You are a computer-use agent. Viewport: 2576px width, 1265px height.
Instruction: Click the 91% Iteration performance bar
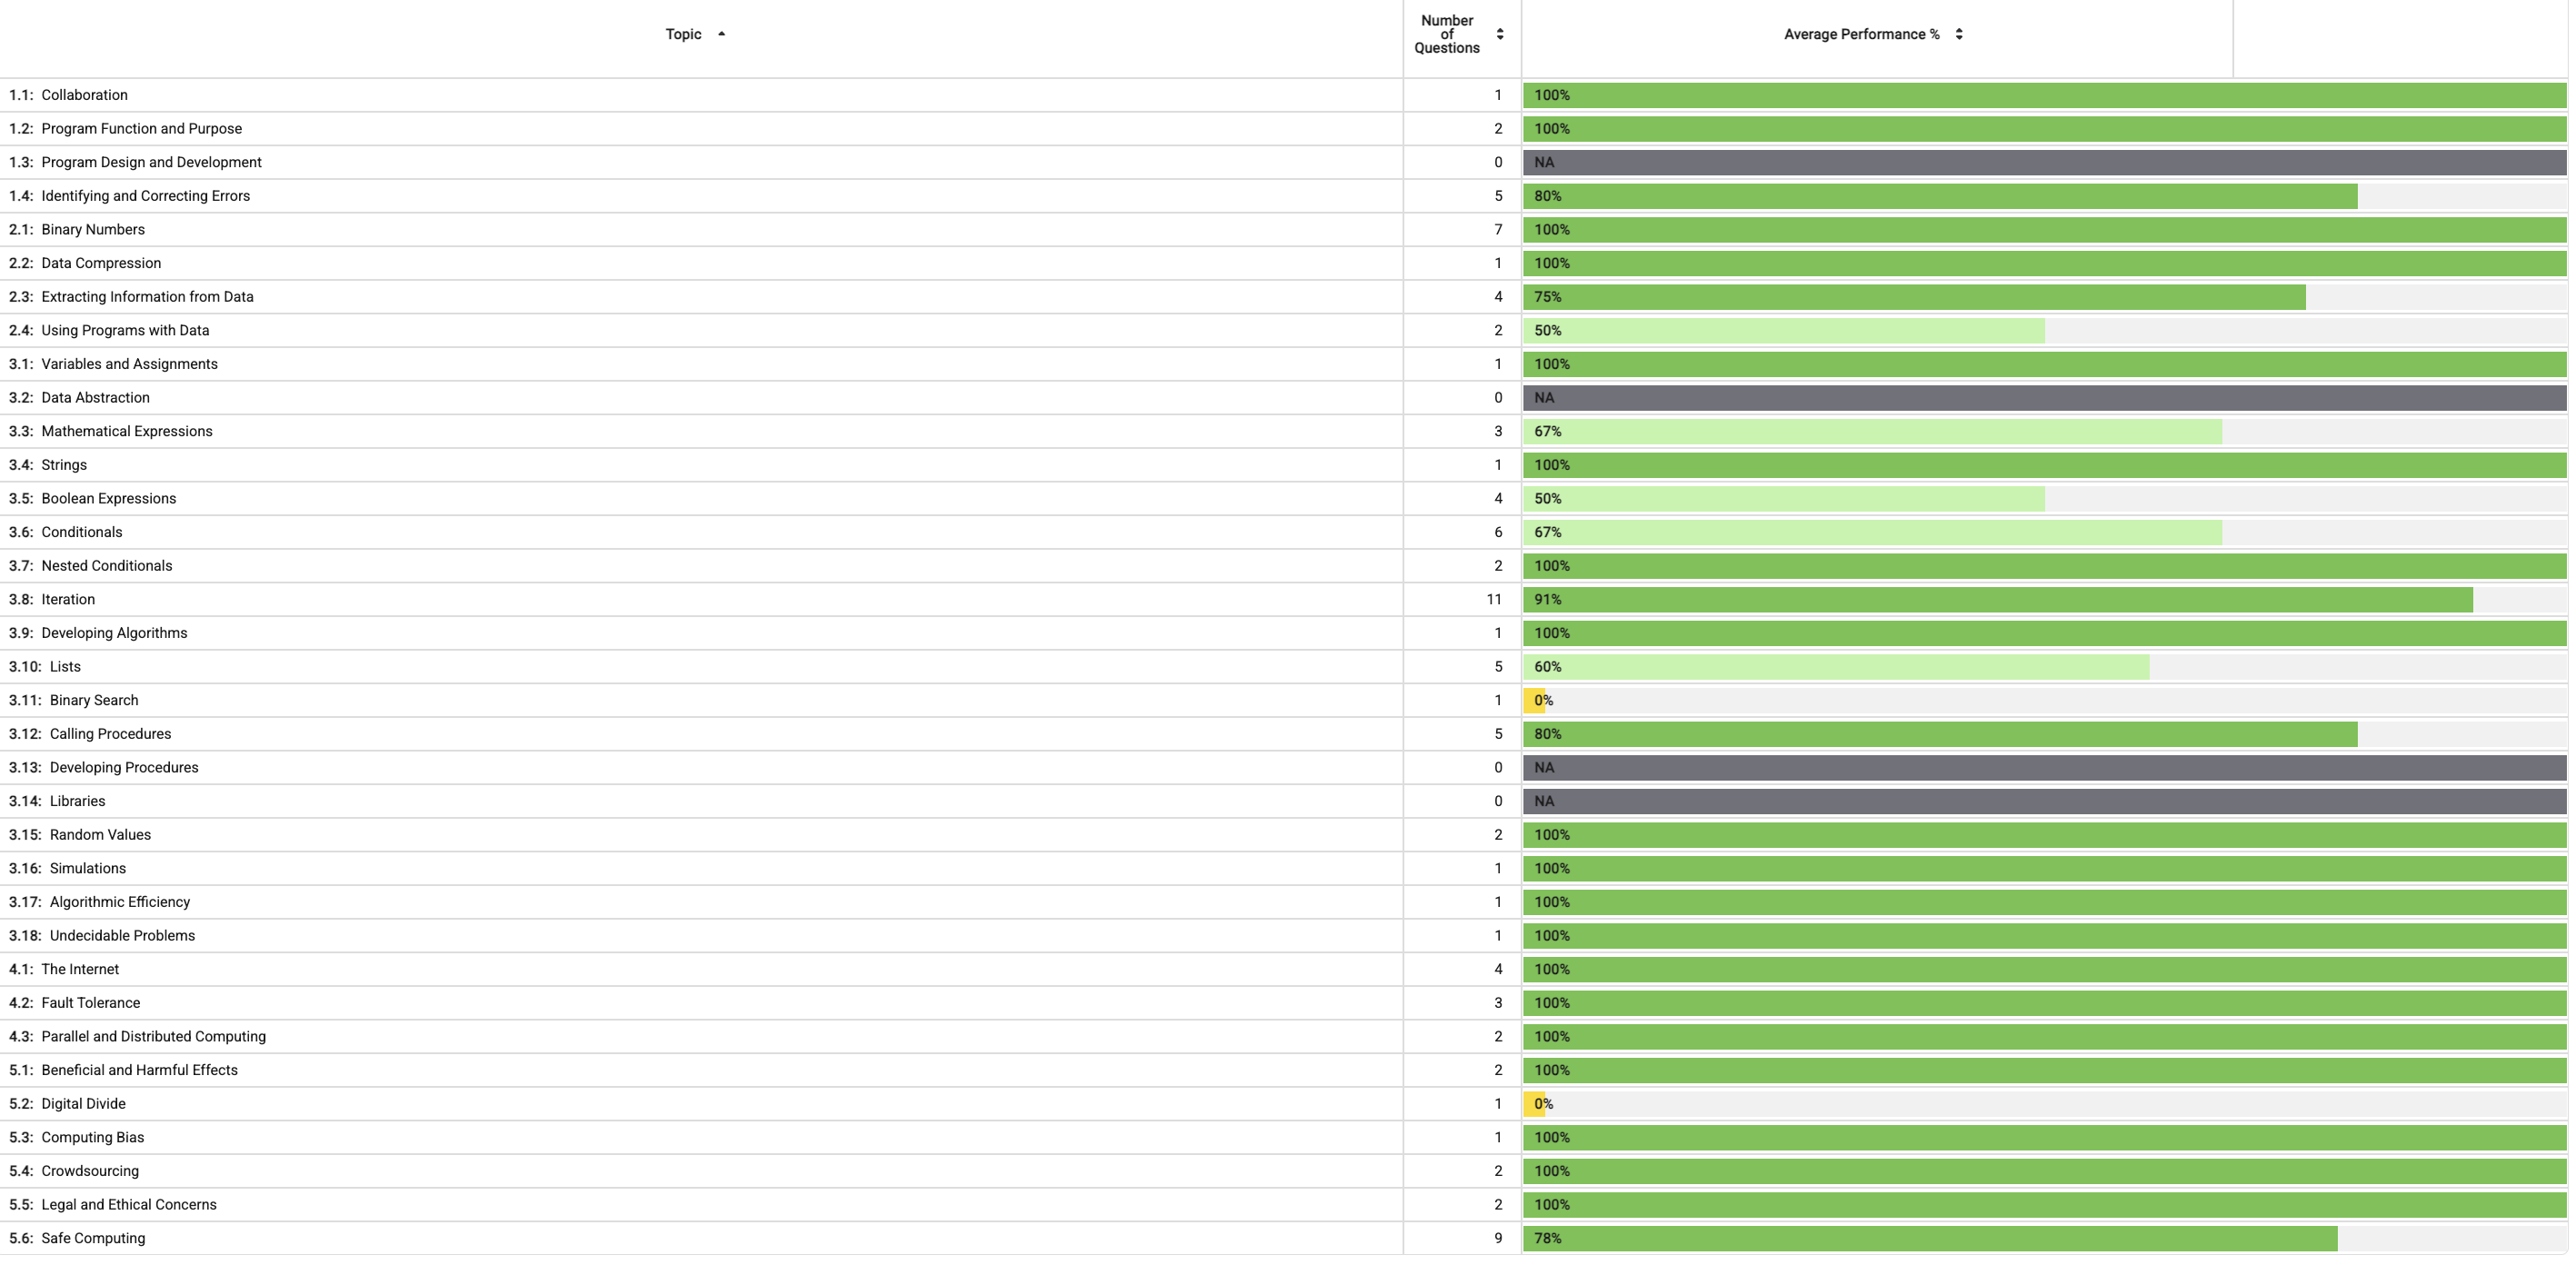1996,600
